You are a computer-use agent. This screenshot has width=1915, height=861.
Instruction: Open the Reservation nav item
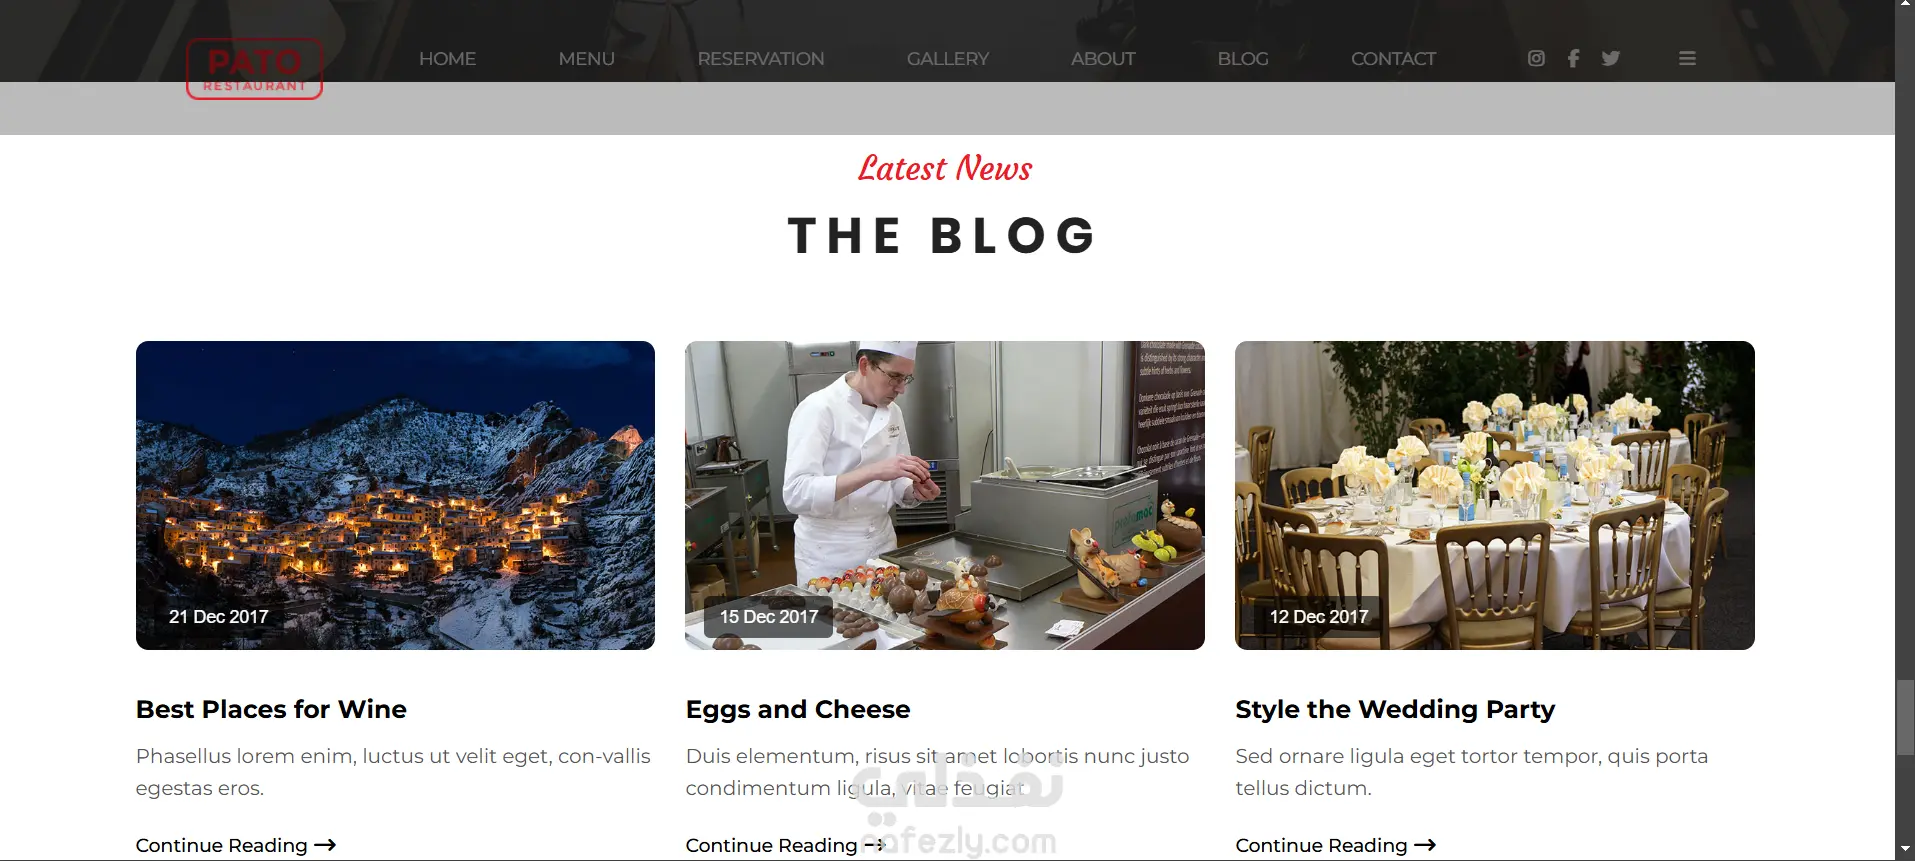[x=761, y=59]
